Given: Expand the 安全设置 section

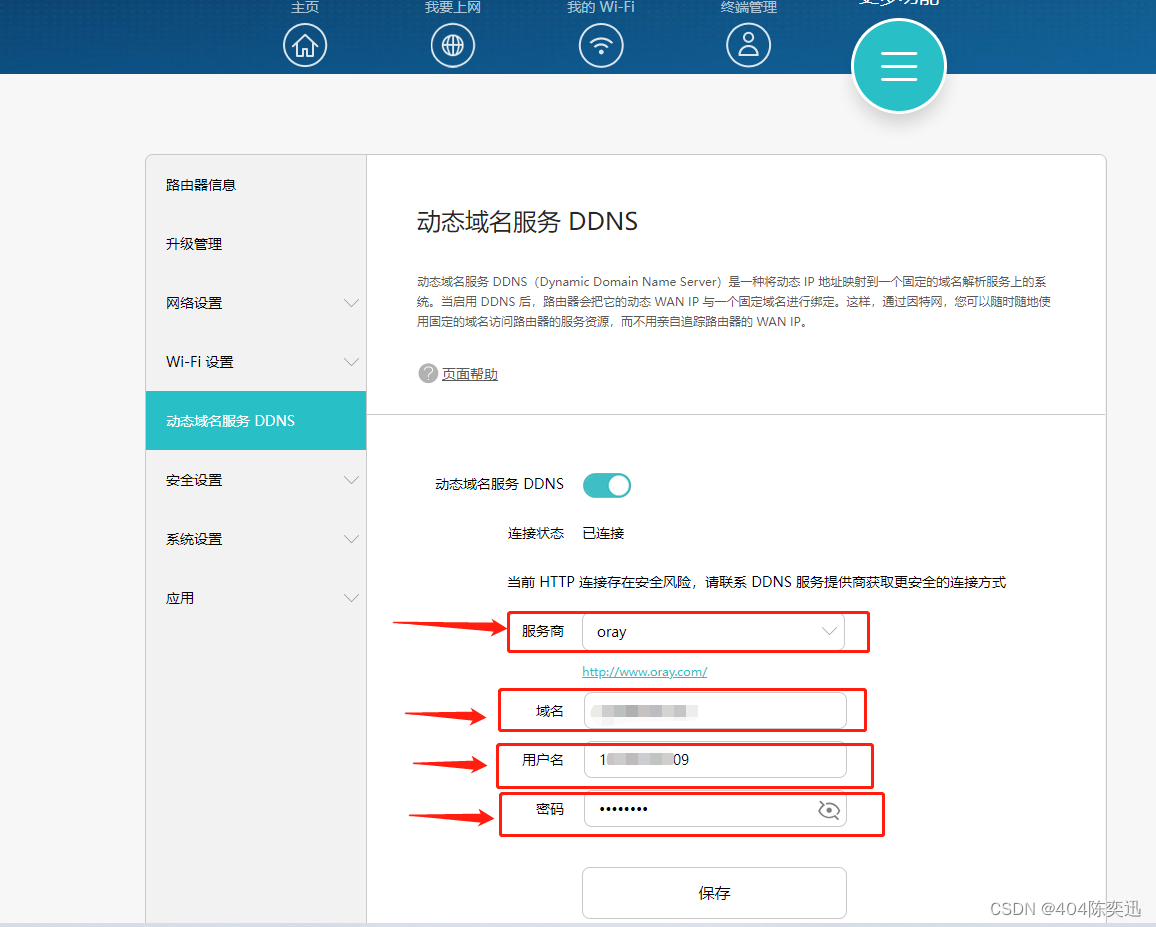Looking at the screenshot, I should (x=256, y=480).
